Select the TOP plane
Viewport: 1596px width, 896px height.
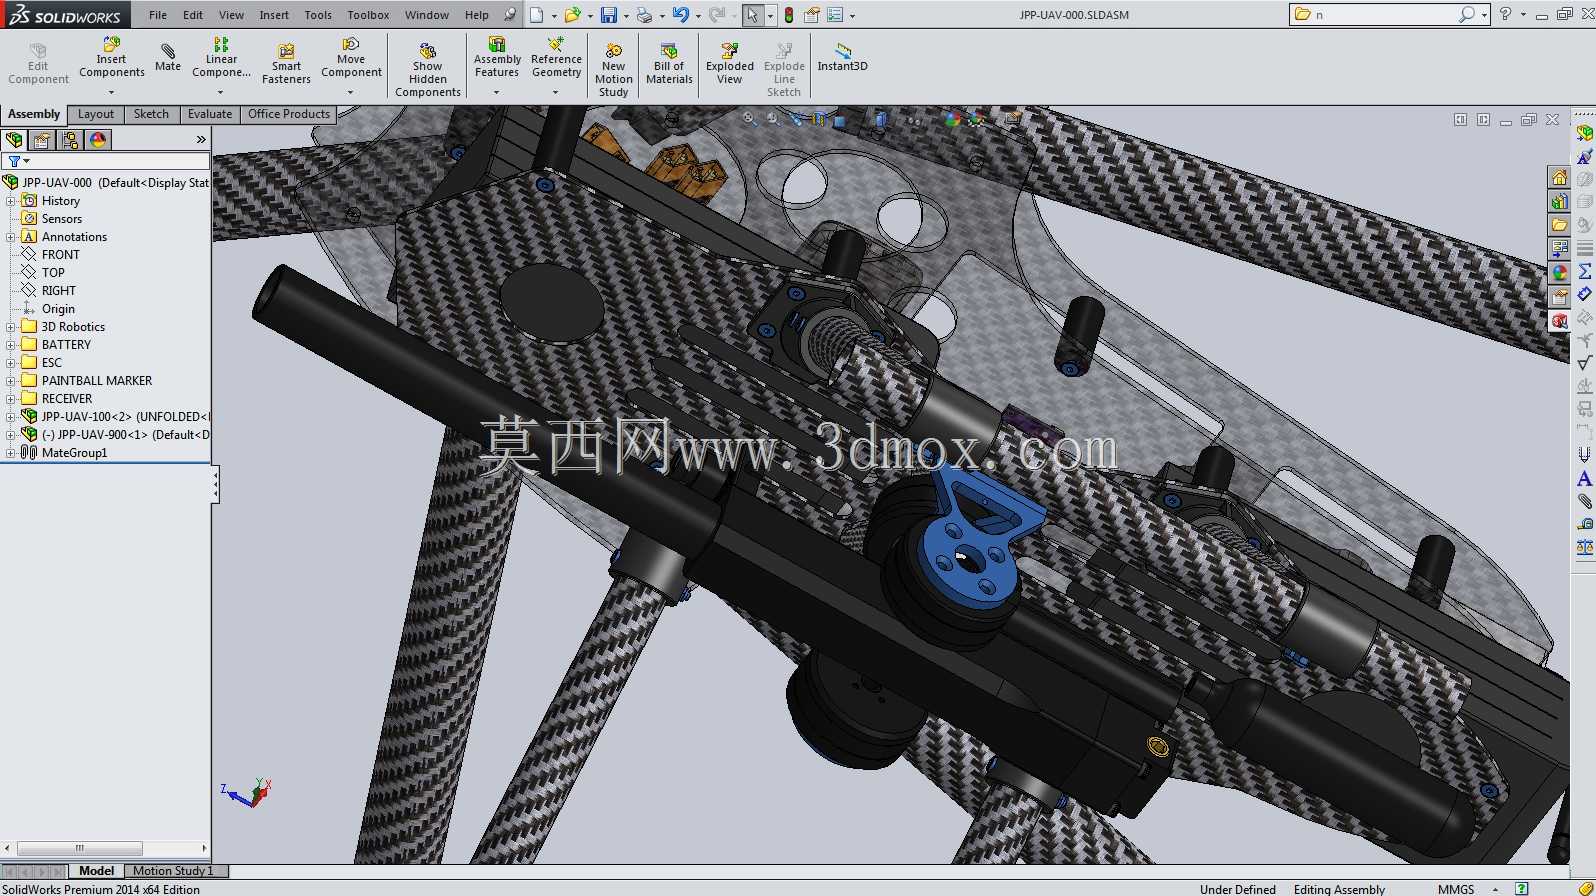click(53, 273)
